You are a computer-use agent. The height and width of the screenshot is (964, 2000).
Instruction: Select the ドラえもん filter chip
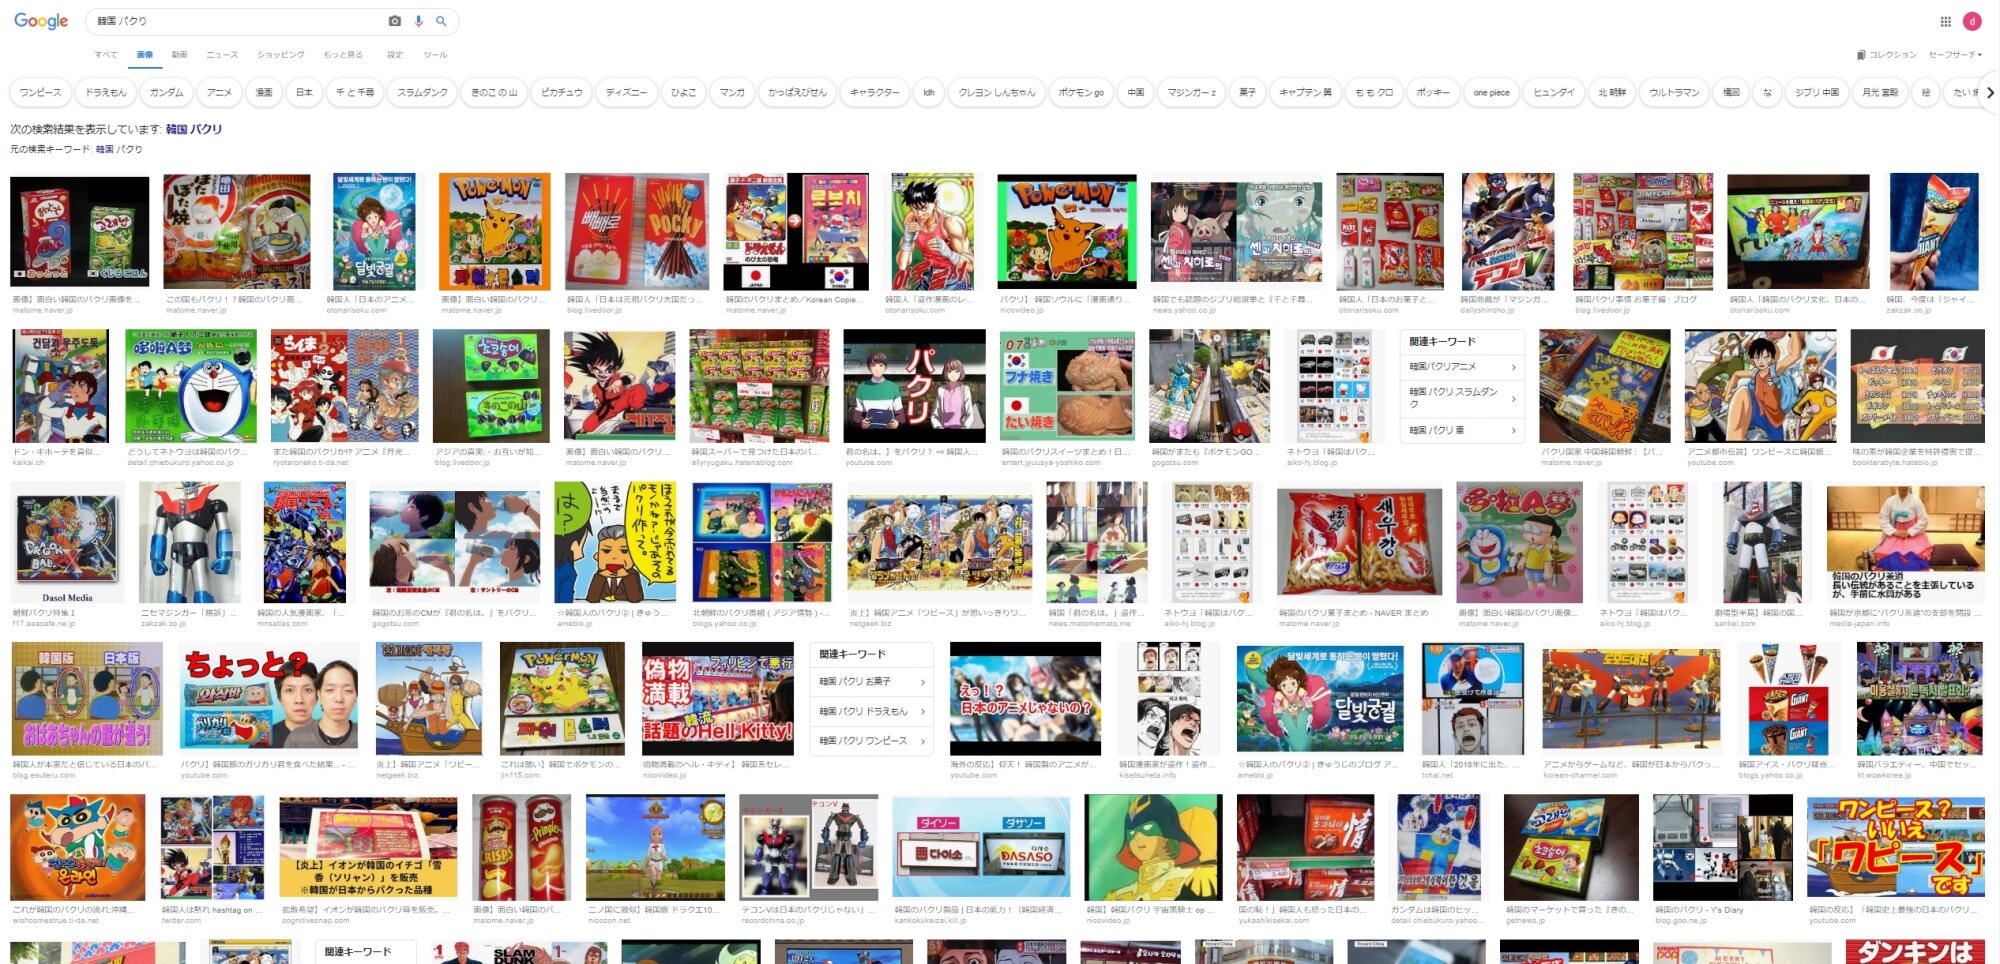coord(106,93)
